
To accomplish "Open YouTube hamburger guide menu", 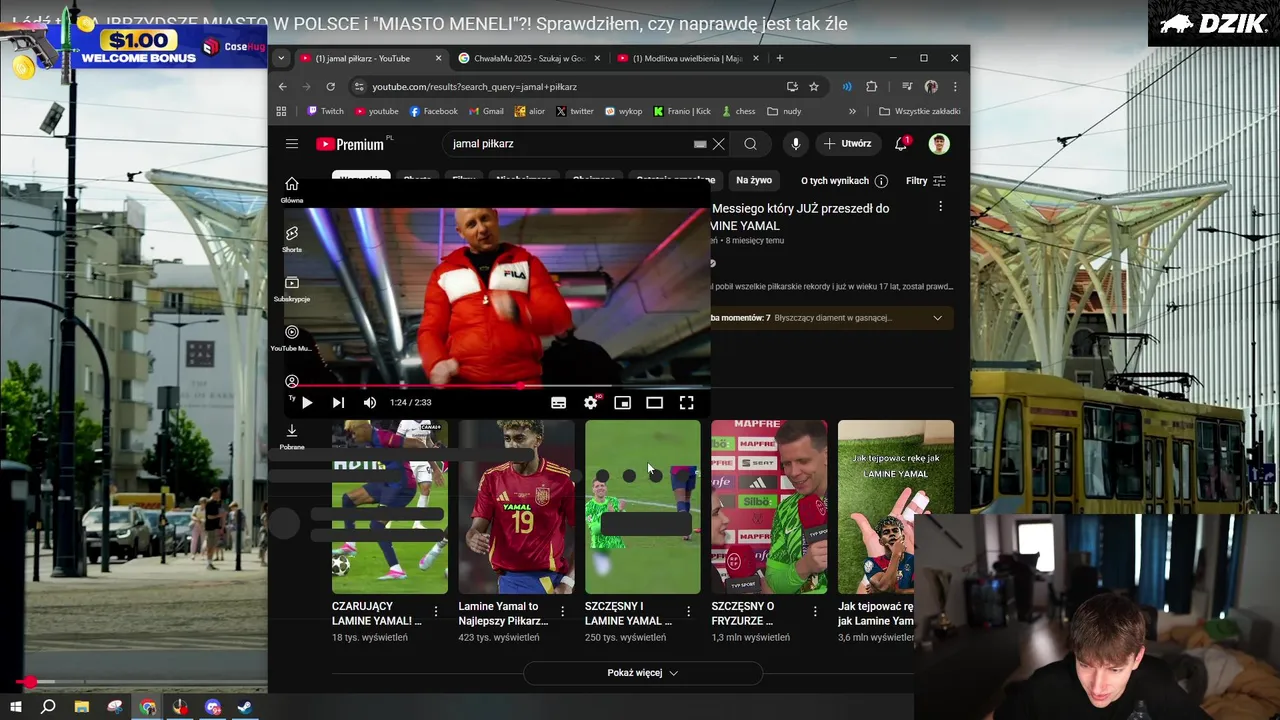I will (x=292, y=144).
